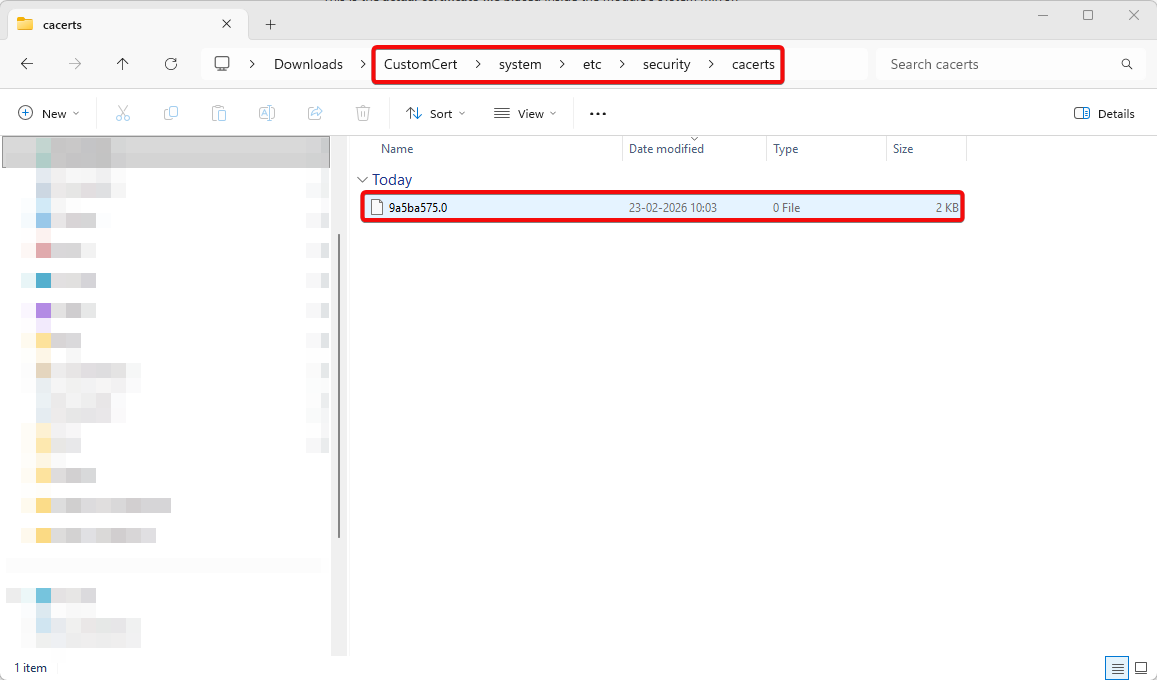This screenshot has width=1157, height=680.
Task: Navigate back to previous folder
Action: 27,64
